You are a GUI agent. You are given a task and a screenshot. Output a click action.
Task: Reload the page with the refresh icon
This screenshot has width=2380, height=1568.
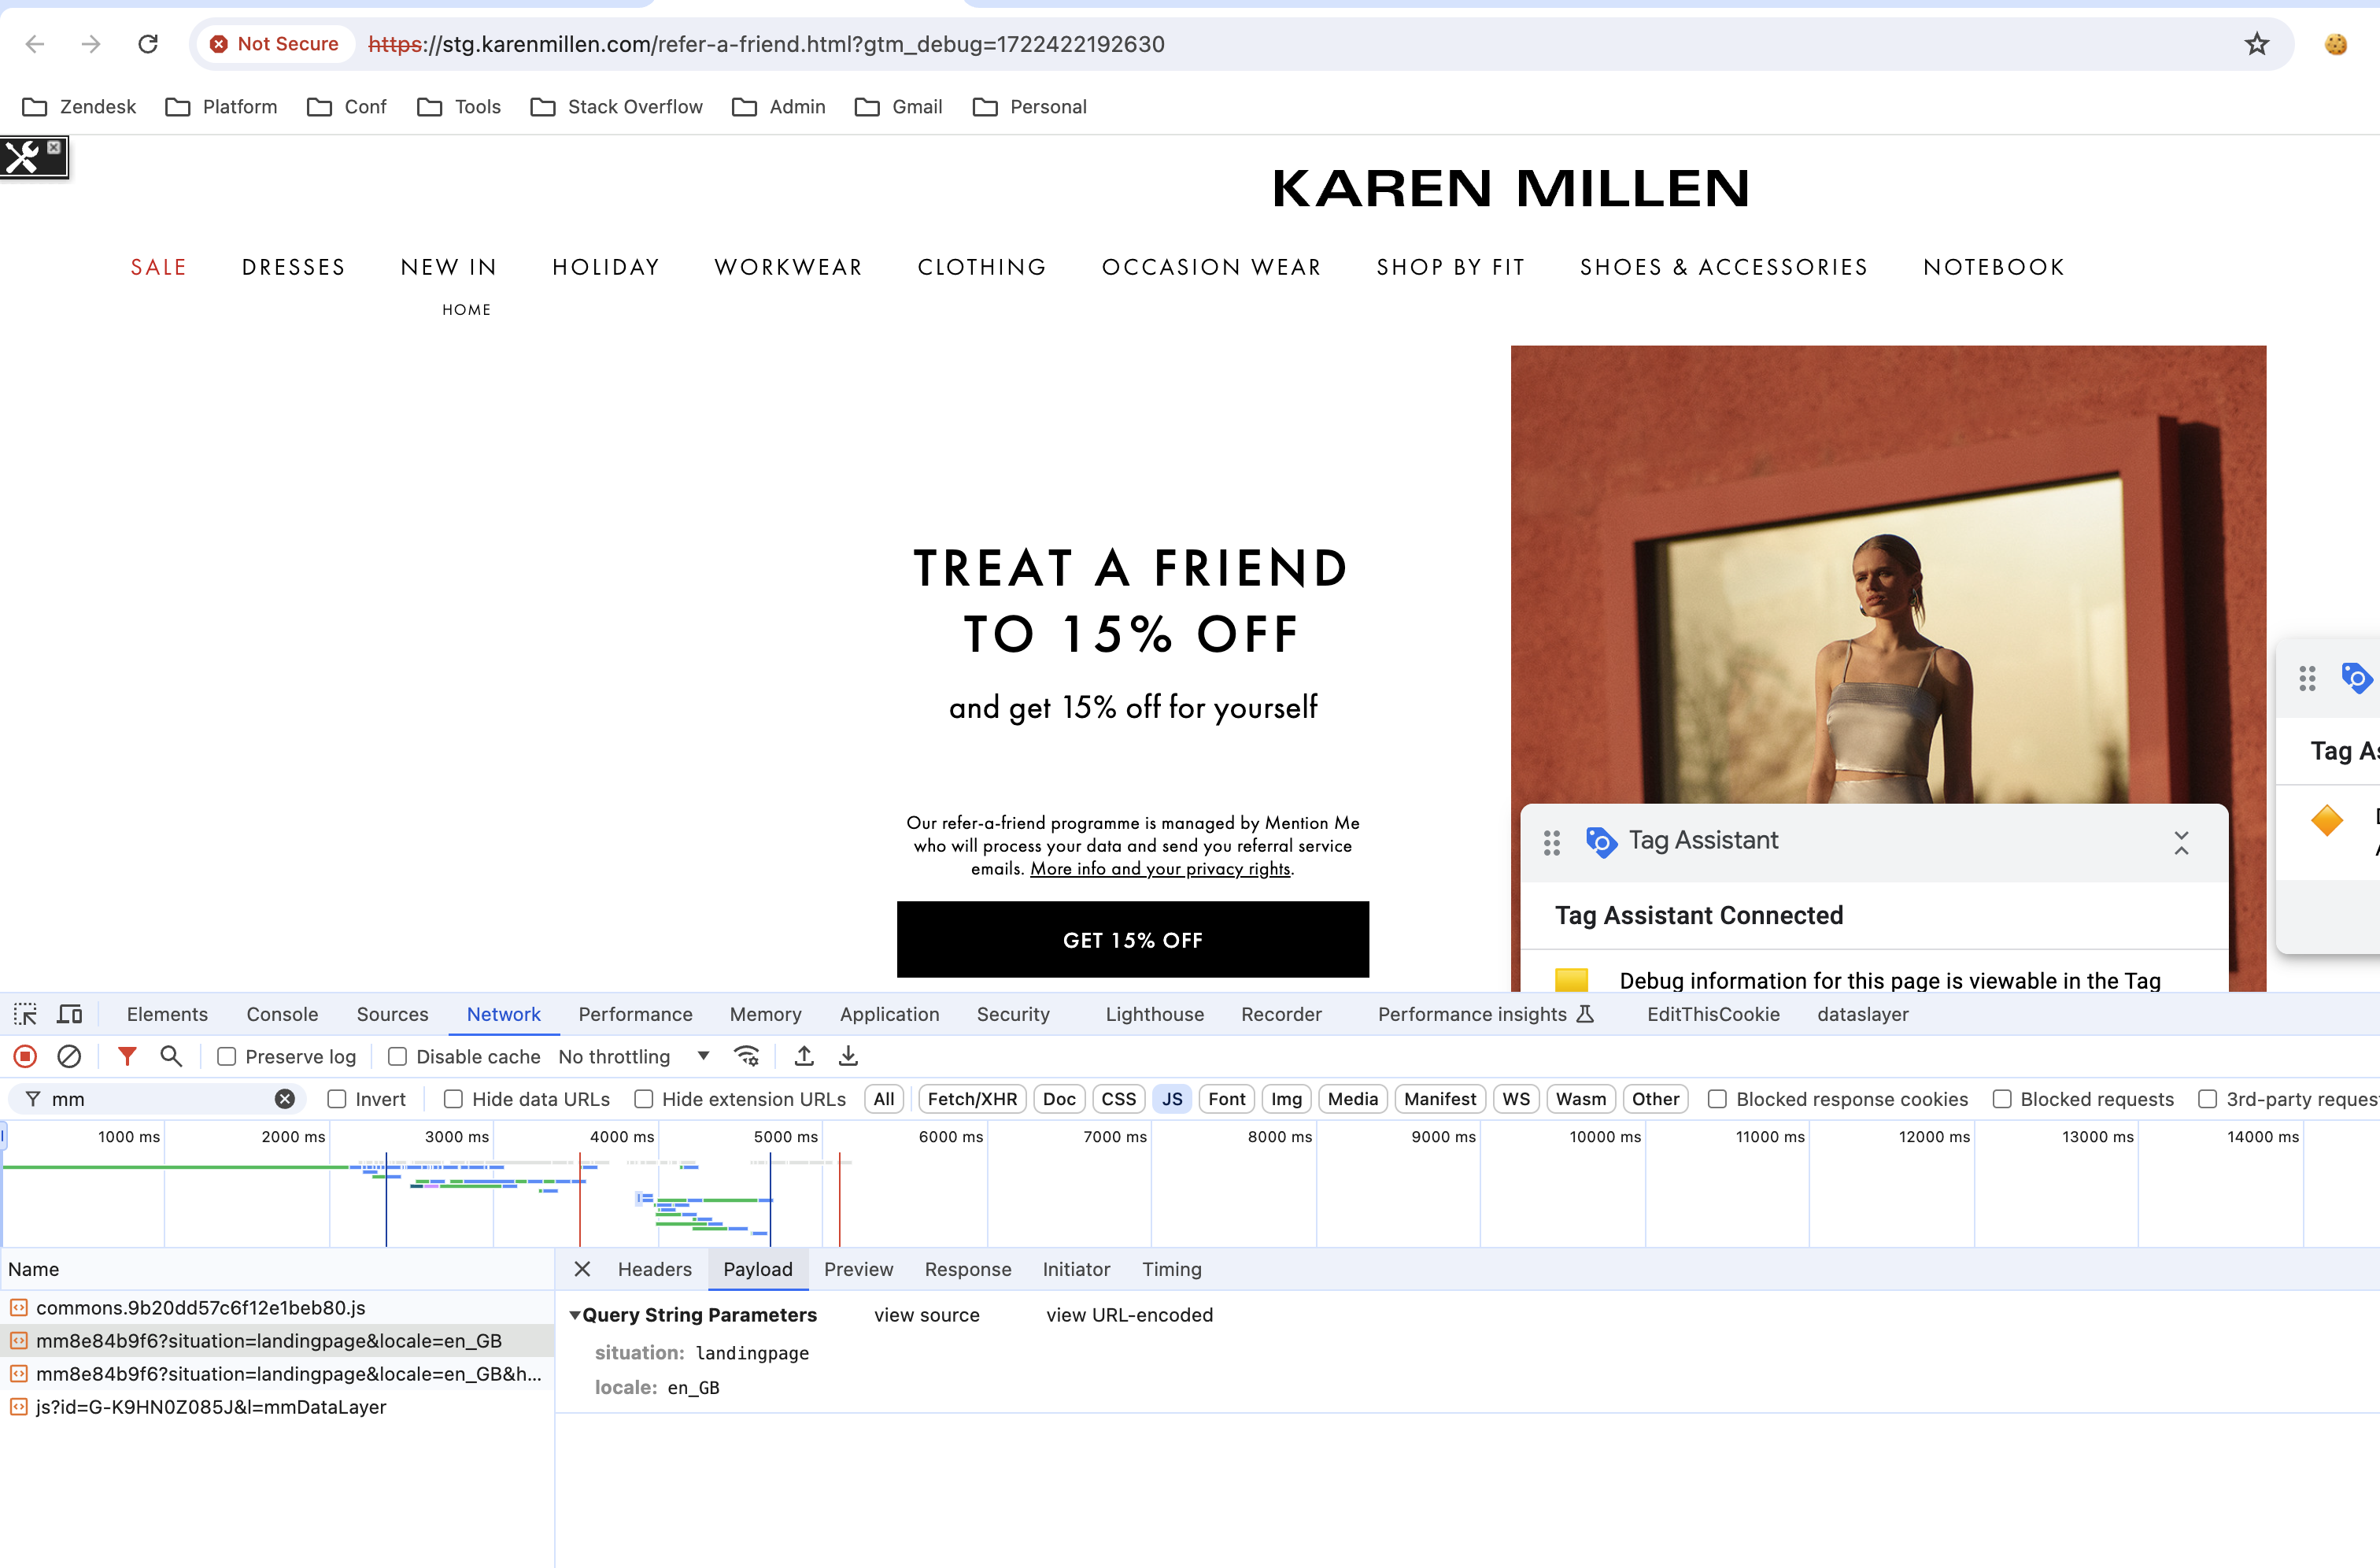pos(148,44)
